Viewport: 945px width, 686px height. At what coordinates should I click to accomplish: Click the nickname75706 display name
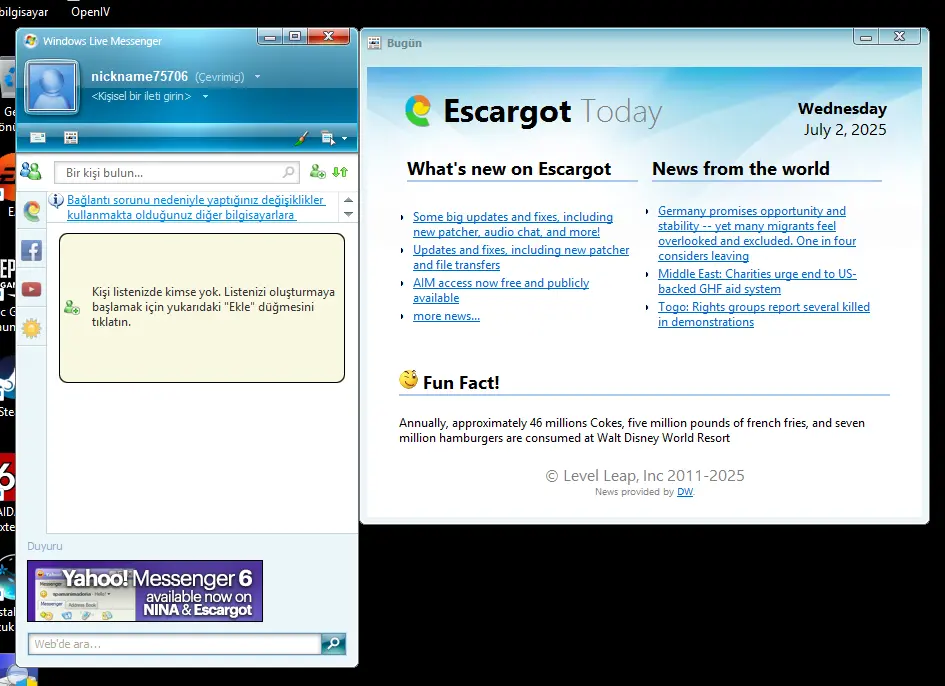(139, 77)
